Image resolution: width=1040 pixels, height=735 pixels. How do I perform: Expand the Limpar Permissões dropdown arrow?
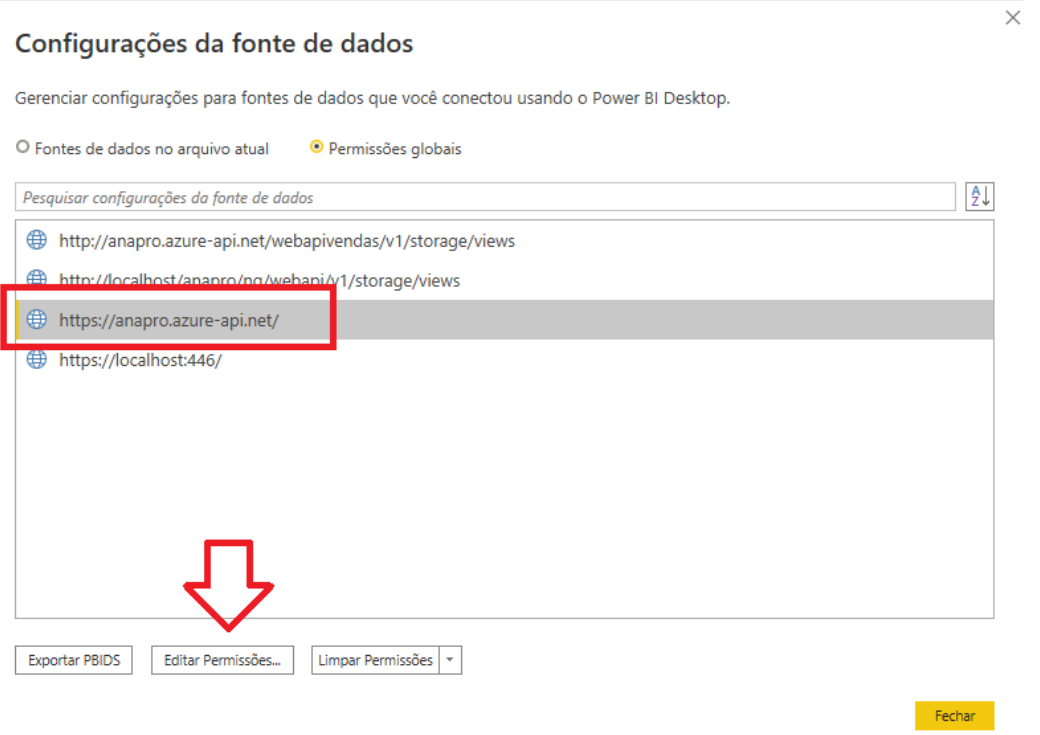click(x=450, y=660)
